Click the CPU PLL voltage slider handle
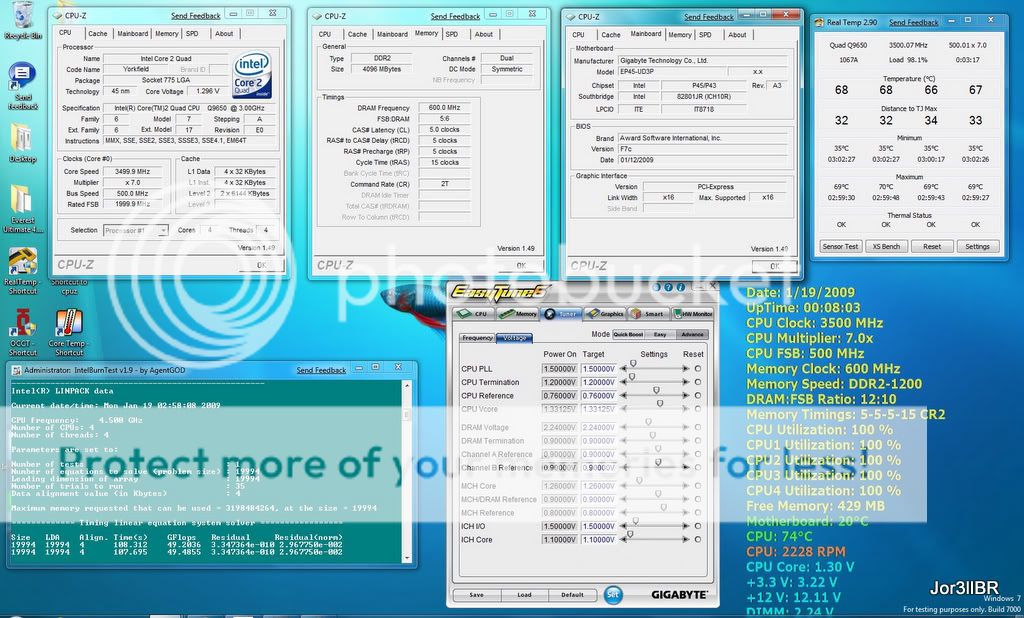Image resolution: width=1024 pixels, height=618 pixels. (x=633, y=365)
